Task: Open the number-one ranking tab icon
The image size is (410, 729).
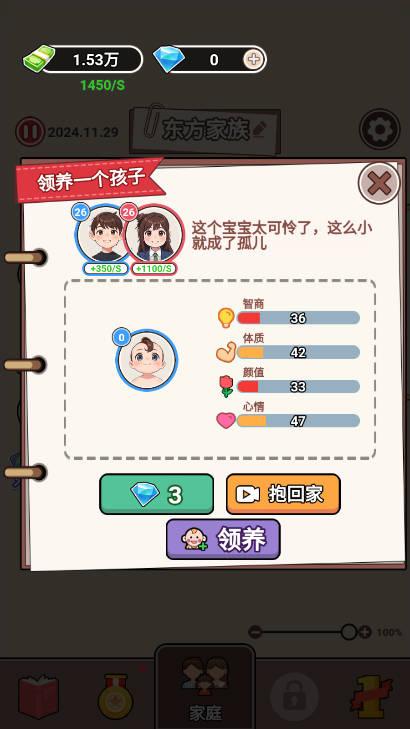Action: tap(371, 695)
